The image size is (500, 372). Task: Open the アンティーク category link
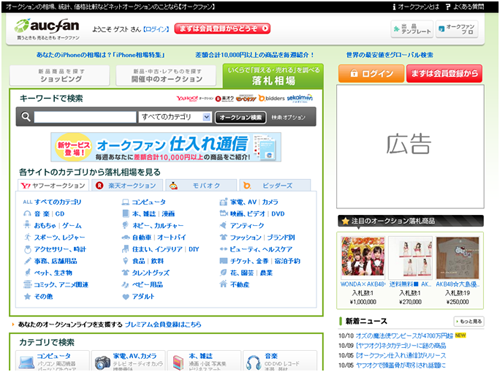click(x=247, y=225)
